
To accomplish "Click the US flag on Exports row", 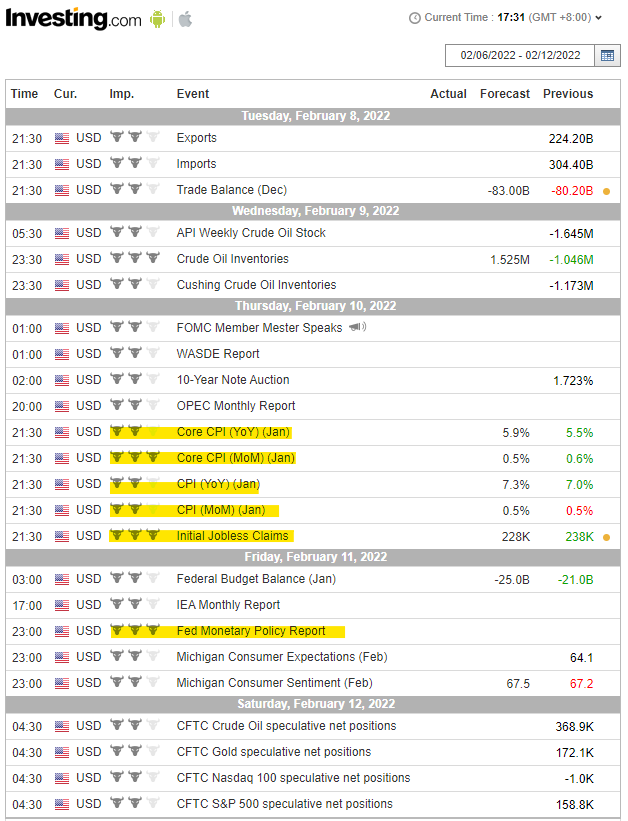I will point(62,138).
